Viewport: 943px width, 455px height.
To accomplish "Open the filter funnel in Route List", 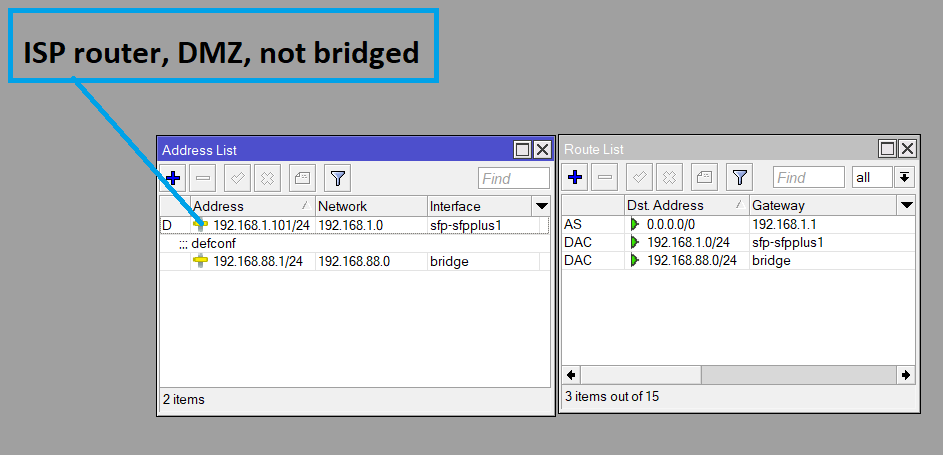I will pyautogui.click(x=739, y=177).
